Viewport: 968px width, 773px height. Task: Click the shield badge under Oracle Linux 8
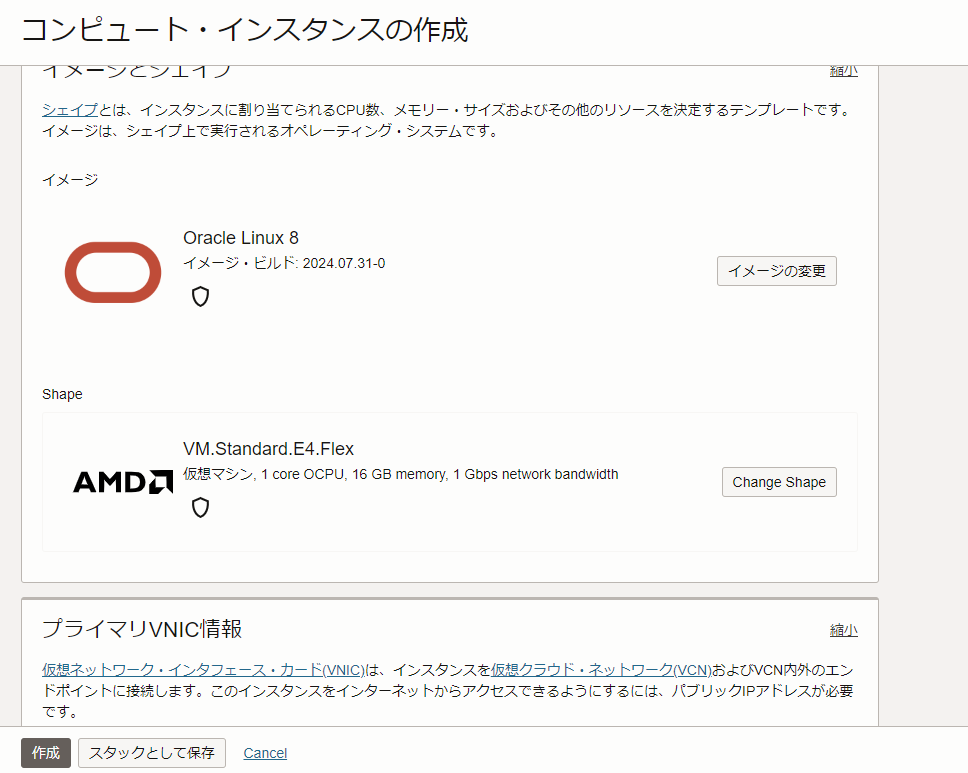(x=199, y=296)
